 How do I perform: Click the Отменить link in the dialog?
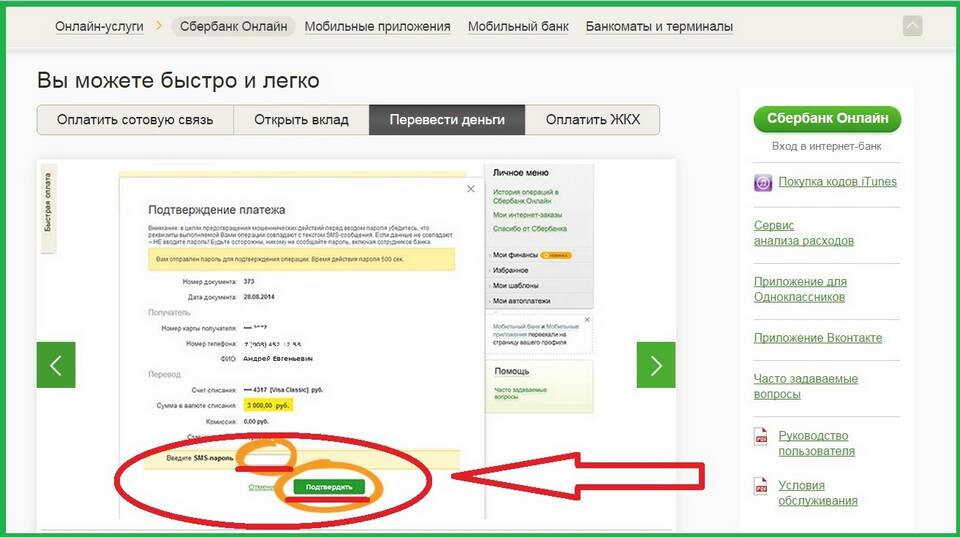click(262, 487)
